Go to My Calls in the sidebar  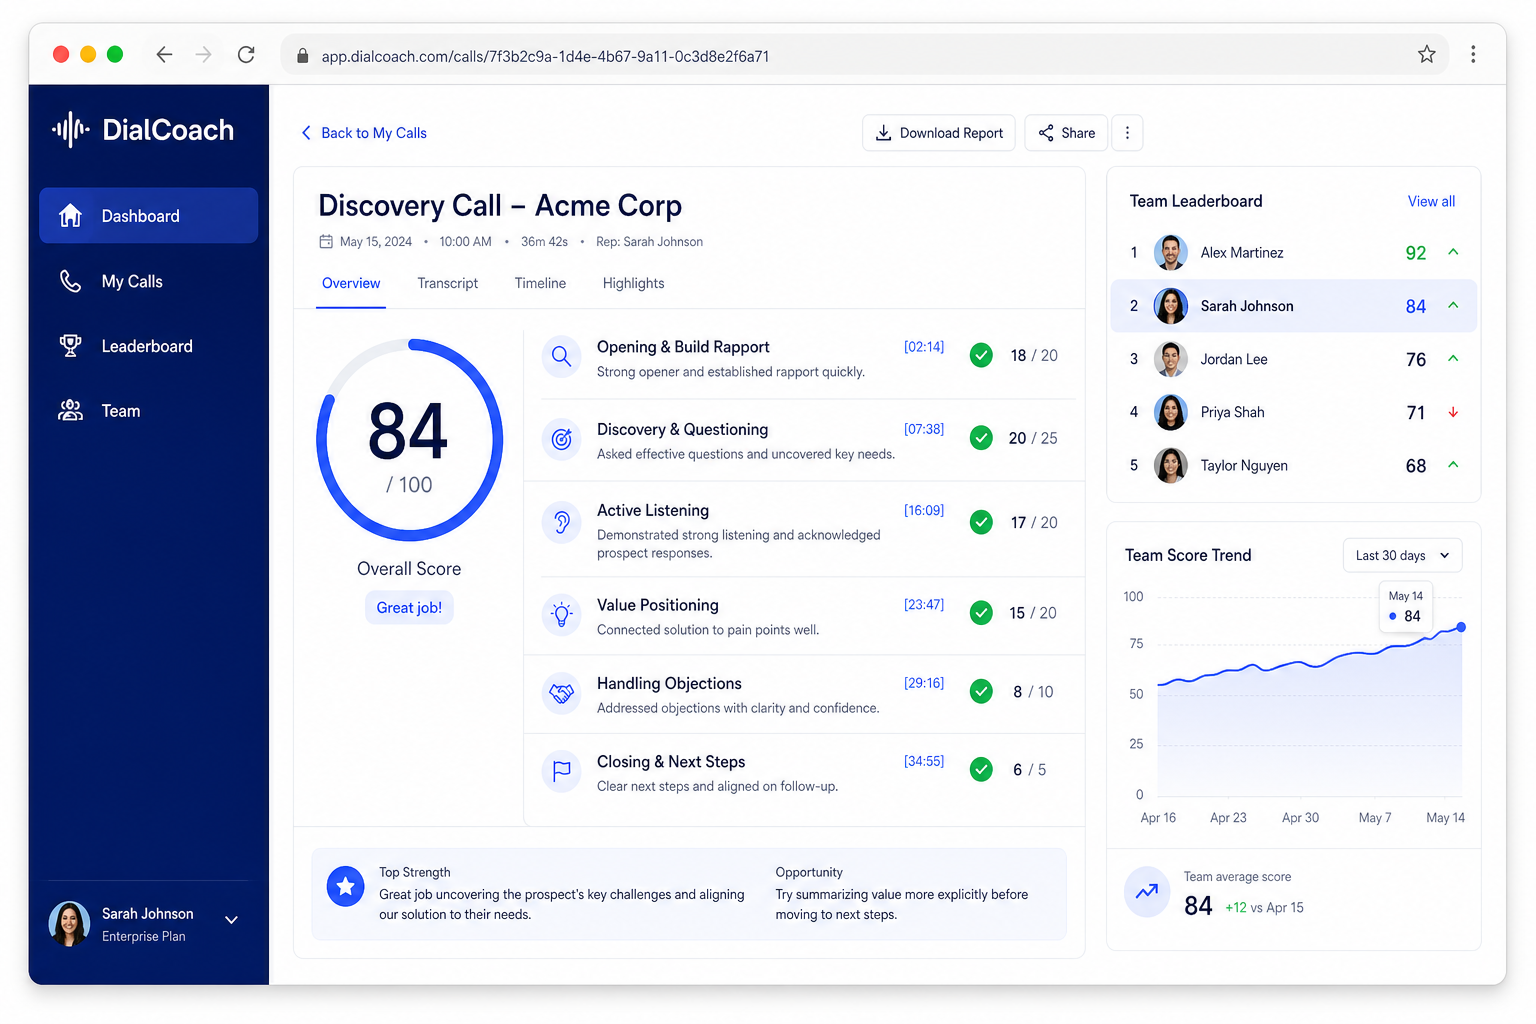pos(148,281)
